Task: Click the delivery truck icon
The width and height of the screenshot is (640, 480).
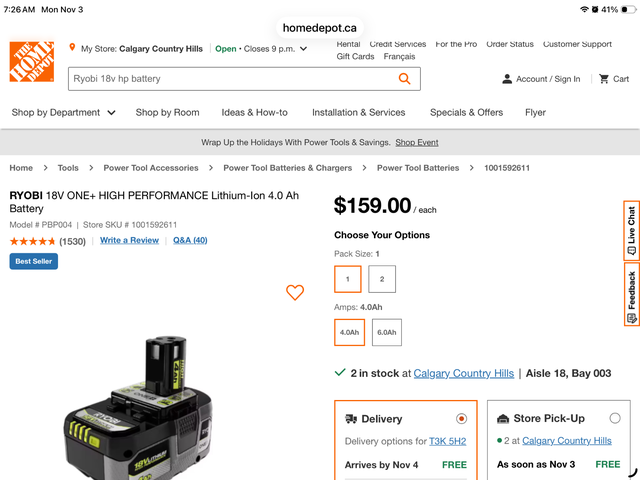Action: coord(351,419)
